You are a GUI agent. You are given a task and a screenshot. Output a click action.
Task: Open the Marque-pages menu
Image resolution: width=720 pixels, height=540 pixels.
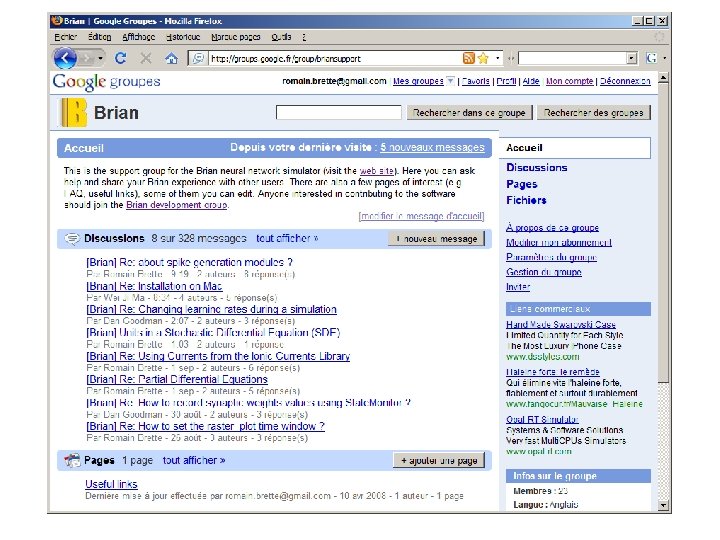236,37
